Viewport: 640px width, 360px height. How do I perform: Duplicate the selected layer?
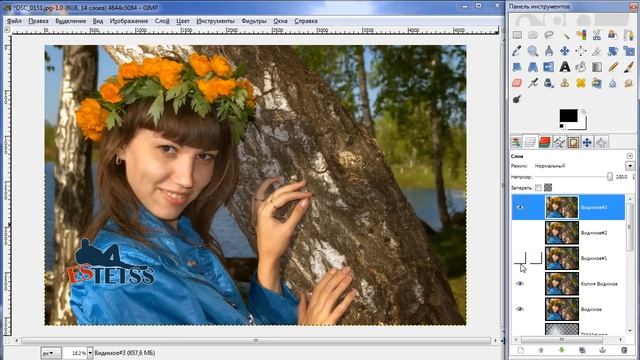coord(582,350)
